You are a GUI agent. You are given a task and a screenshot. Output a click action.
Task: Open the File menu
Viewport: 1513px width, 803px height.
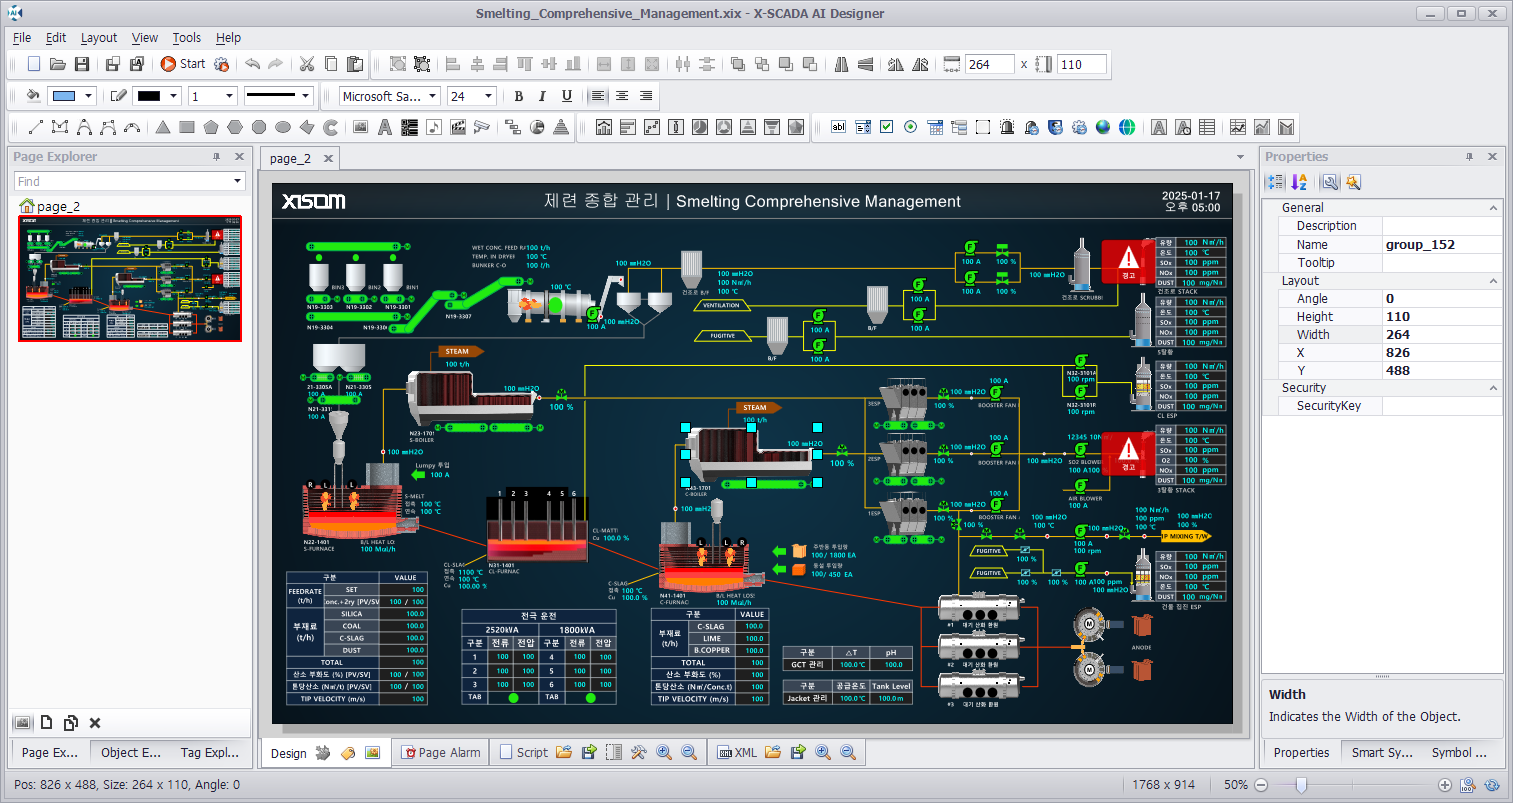coord(22,37)
